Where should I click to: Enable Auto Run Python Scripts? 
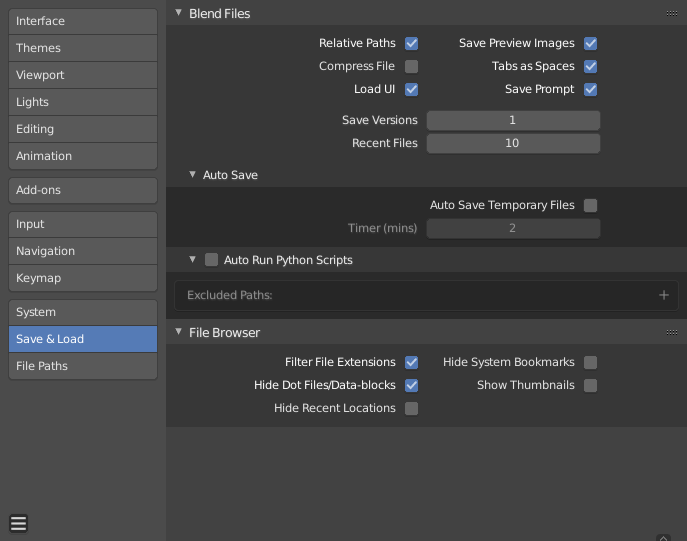point(211,260)
